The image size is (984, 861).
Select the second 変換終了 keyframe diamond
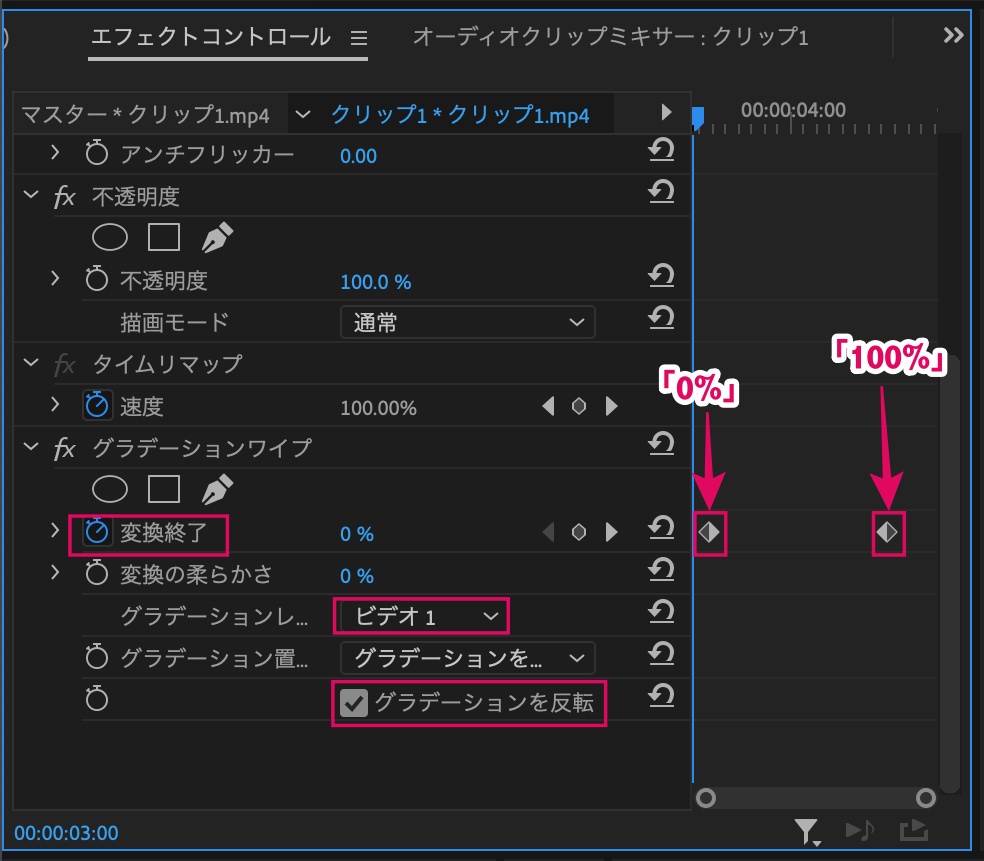887,533
